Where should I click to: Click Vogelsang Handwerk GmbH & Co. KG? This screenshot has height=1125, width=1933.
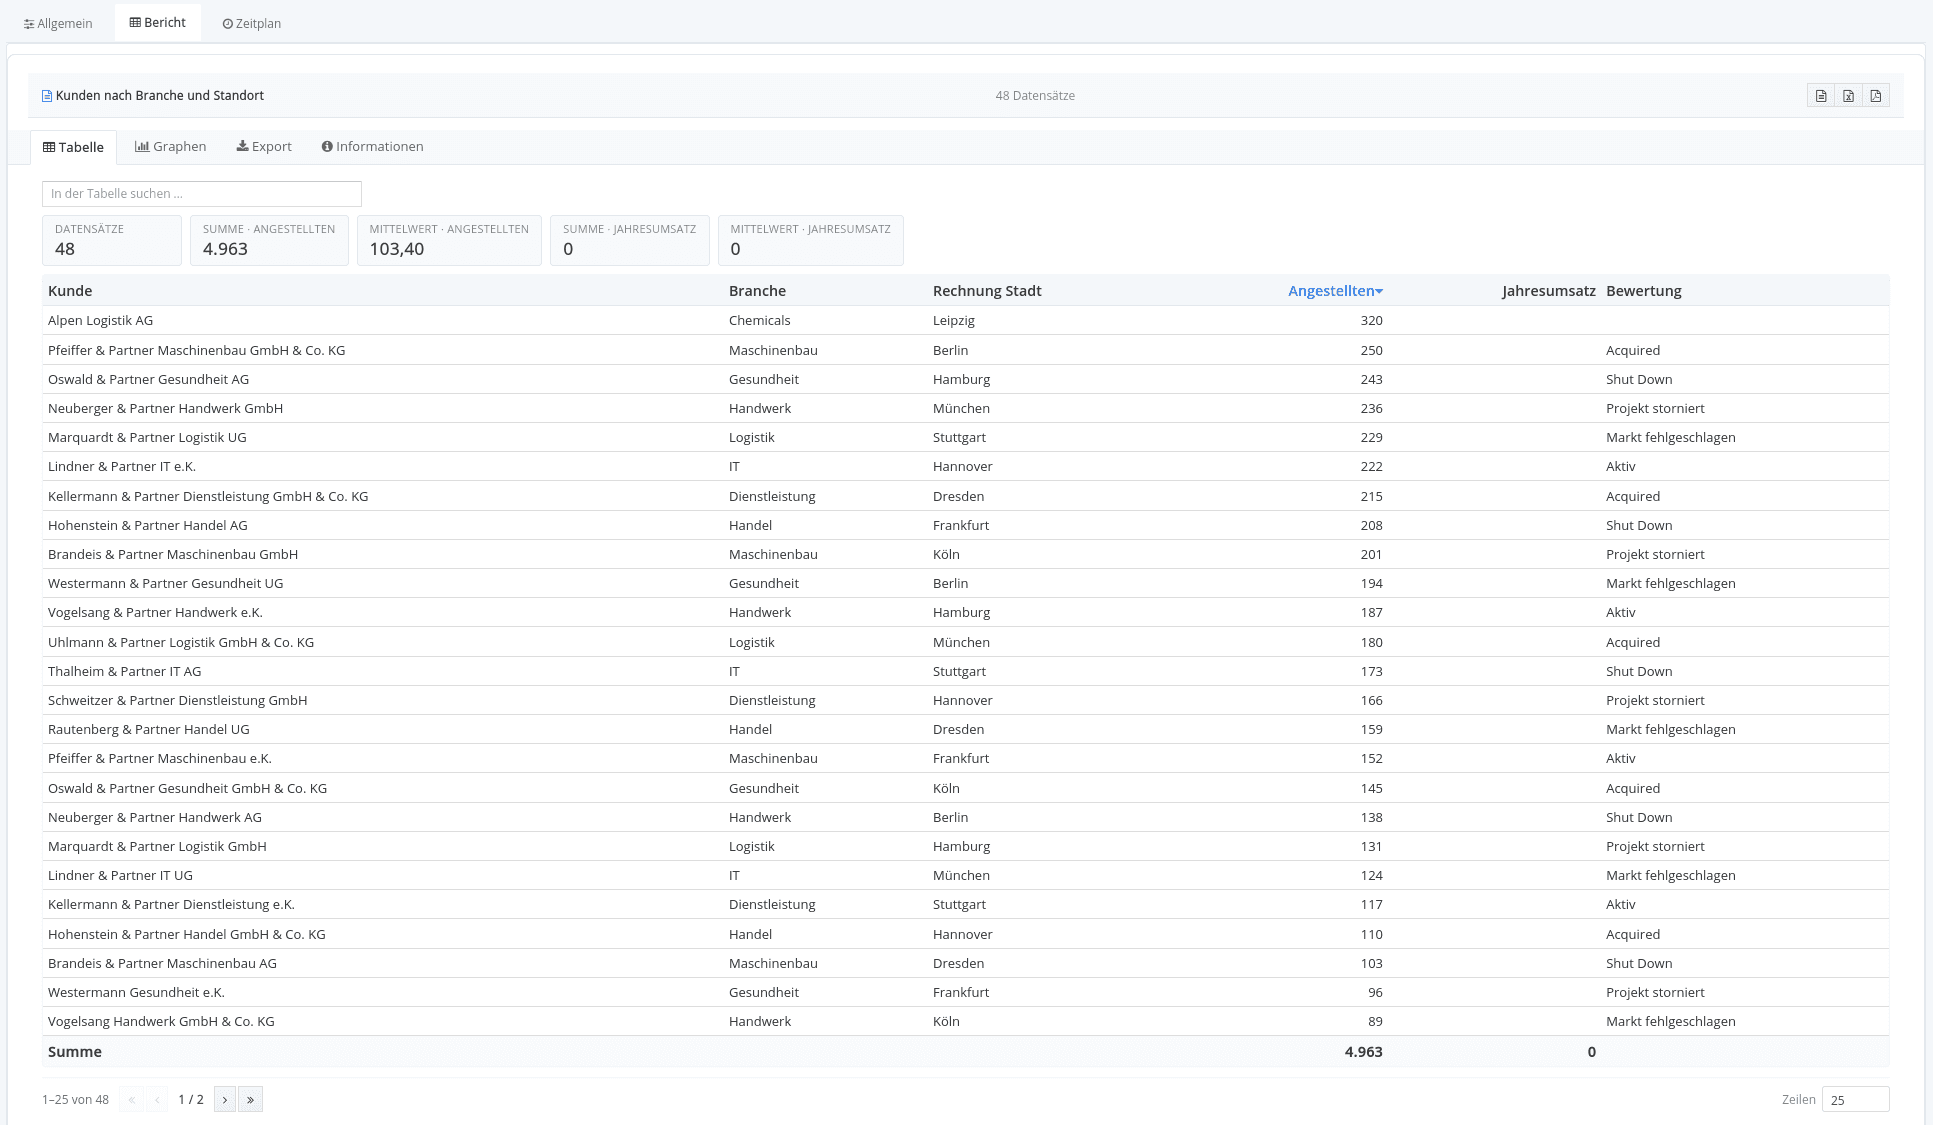point(161,1022)
